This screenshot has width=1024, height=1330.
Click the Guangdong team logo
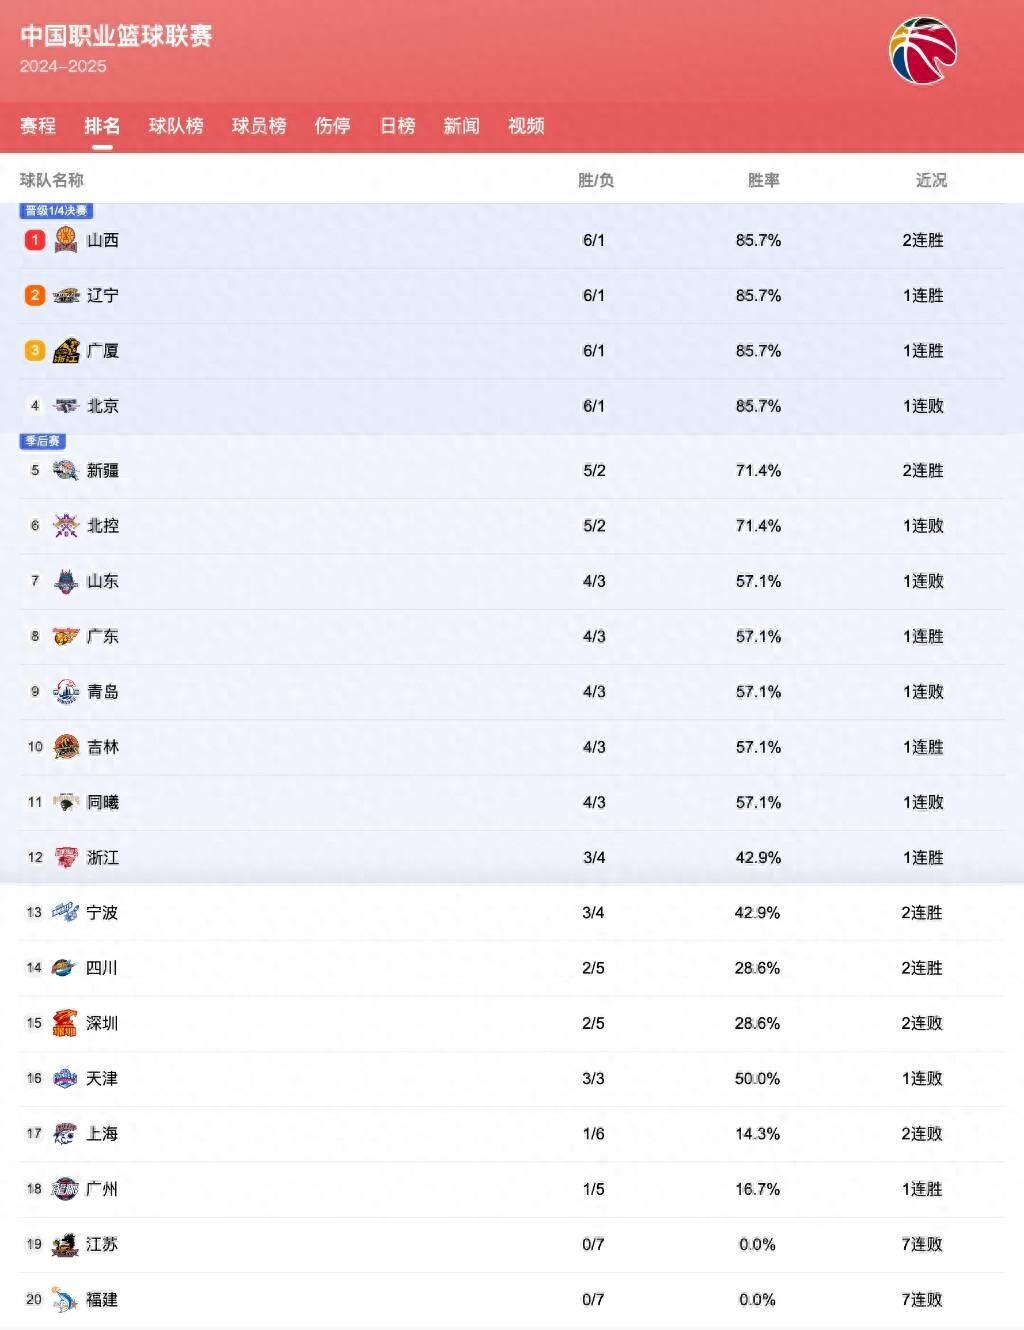pos(66,636)
